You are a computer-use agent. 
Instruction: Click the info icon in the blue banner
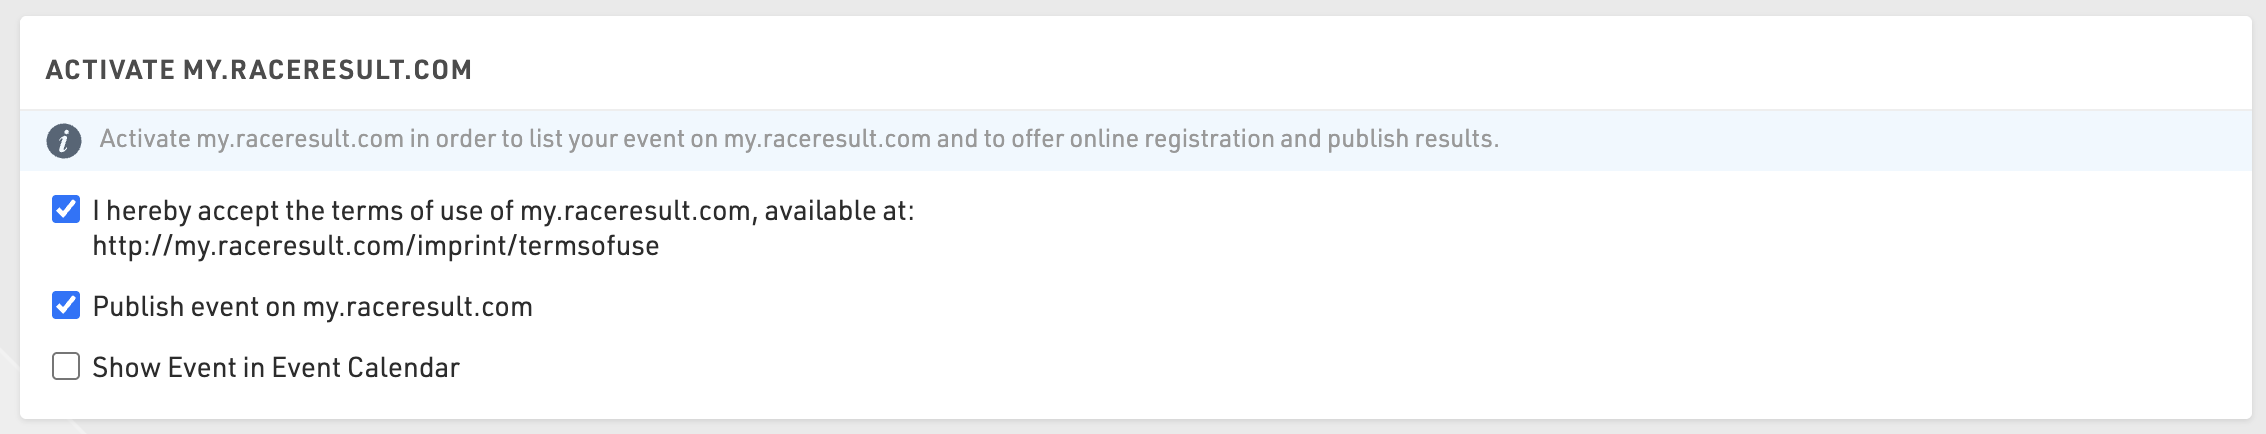[64, 141]
